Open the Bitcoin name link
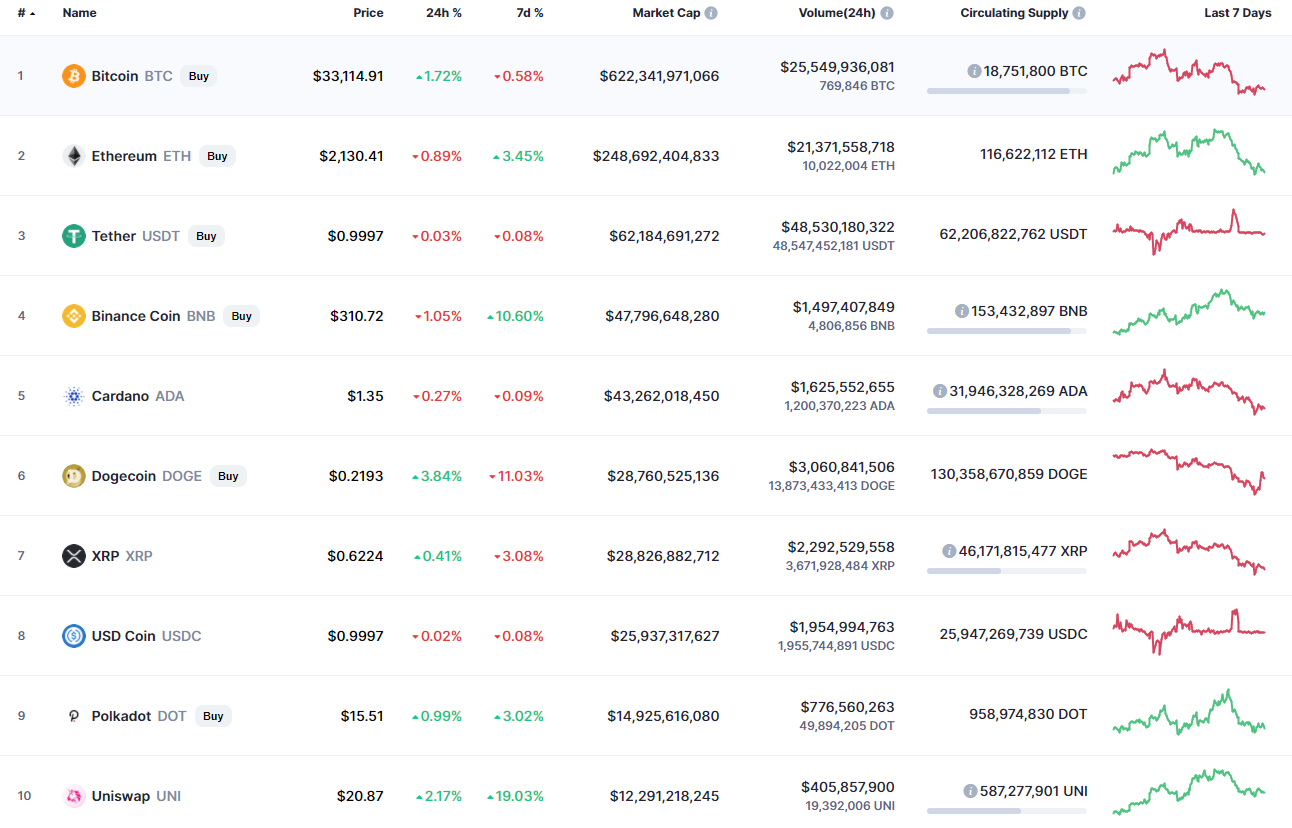The width and height of the screenshot is (1292, 828). coord(115,76)
